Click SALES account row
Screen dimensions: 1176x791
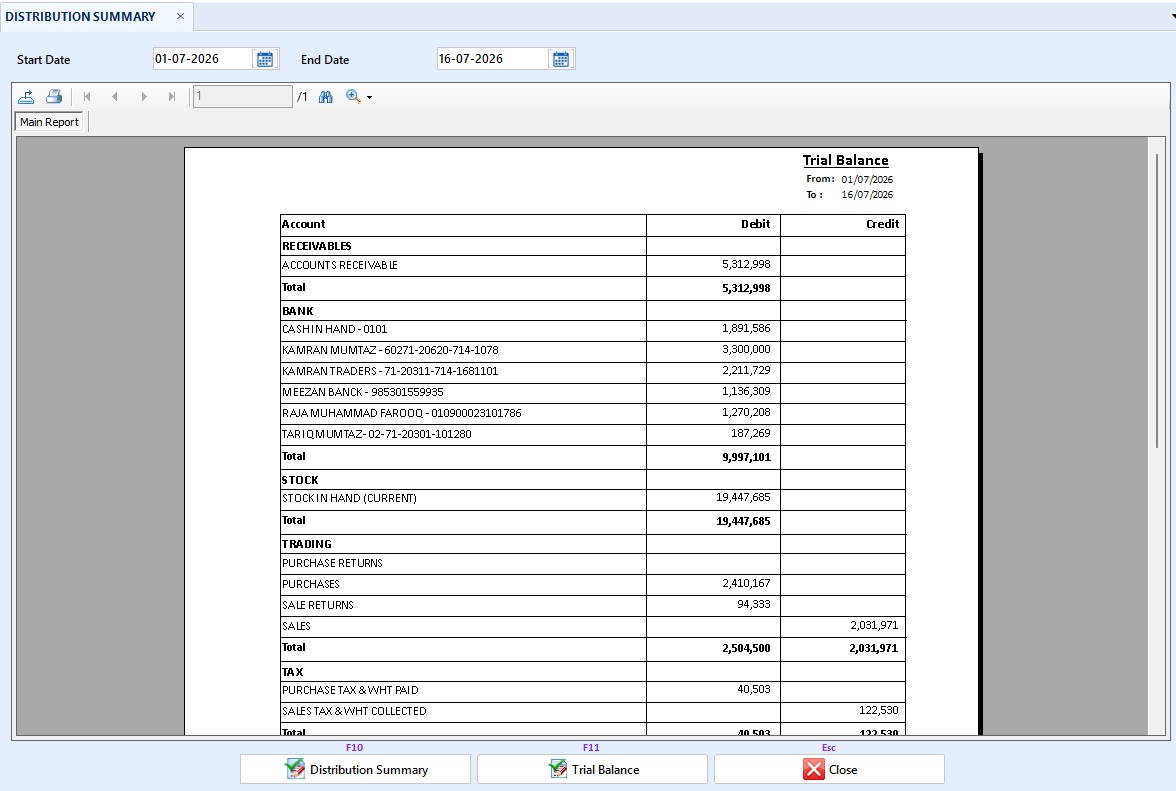pos(592,626)
